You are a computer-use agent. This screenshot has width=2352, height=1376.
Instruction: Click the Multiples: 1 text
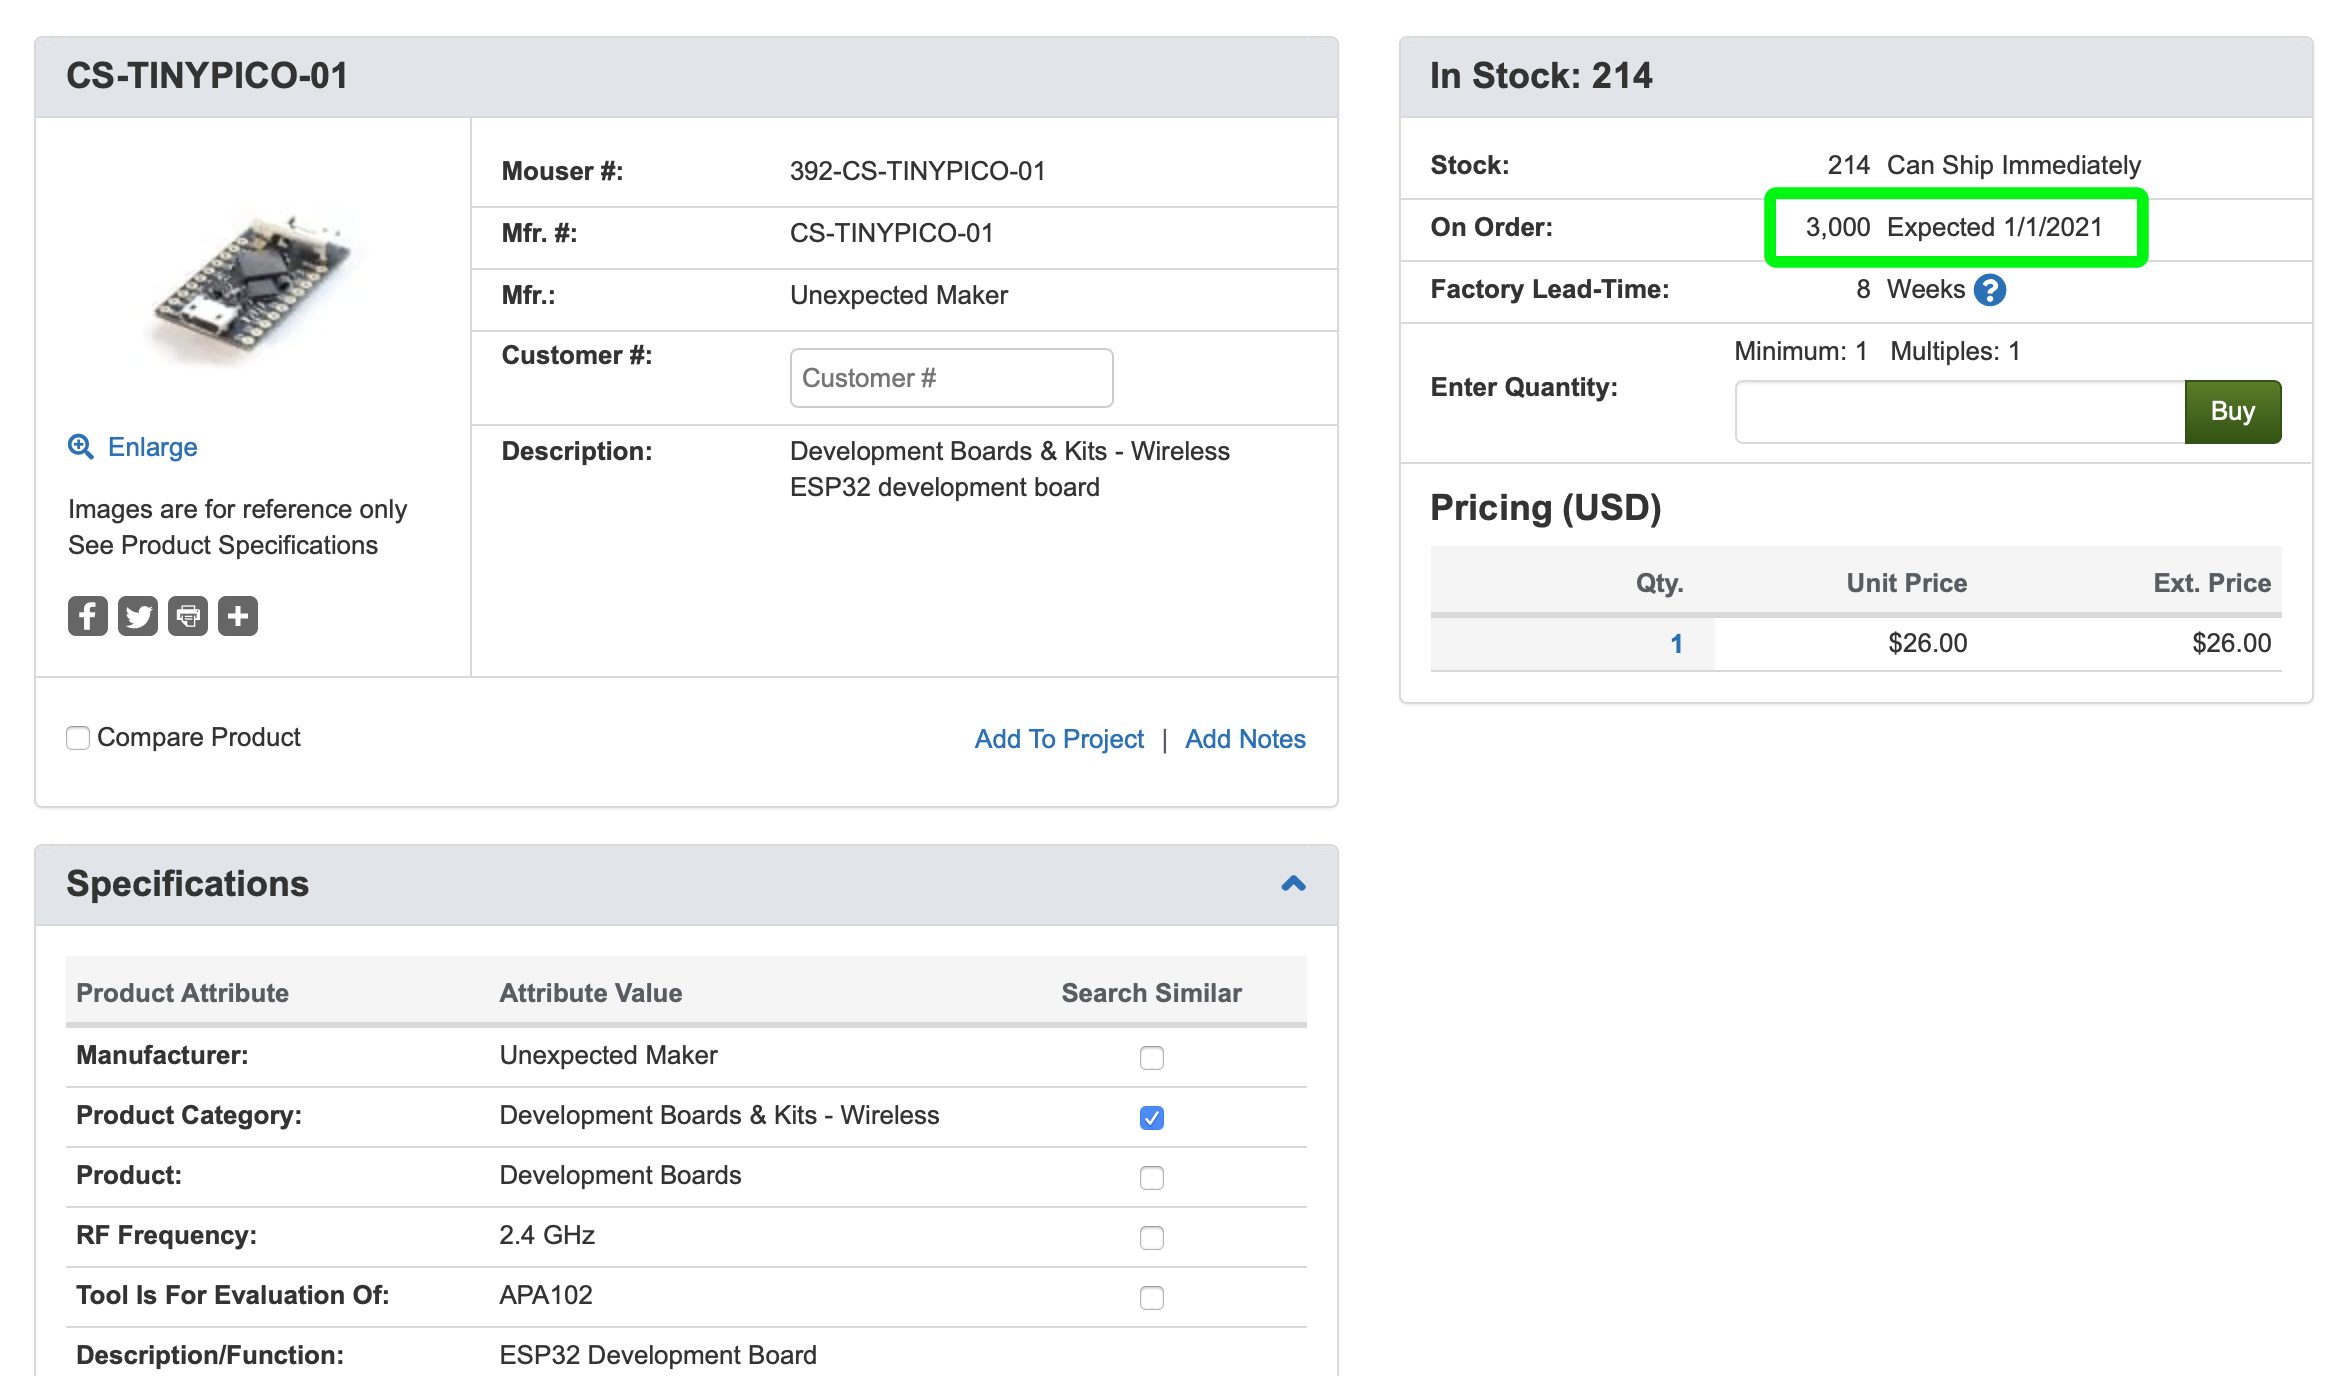click(1955, 351)
